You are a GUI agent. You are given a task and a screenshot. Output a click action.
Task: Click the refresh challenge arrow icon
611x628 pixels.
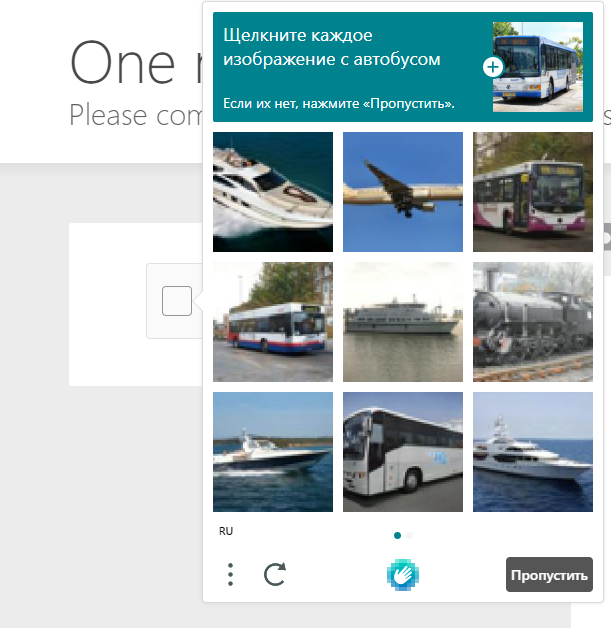[x=275, y=574]
